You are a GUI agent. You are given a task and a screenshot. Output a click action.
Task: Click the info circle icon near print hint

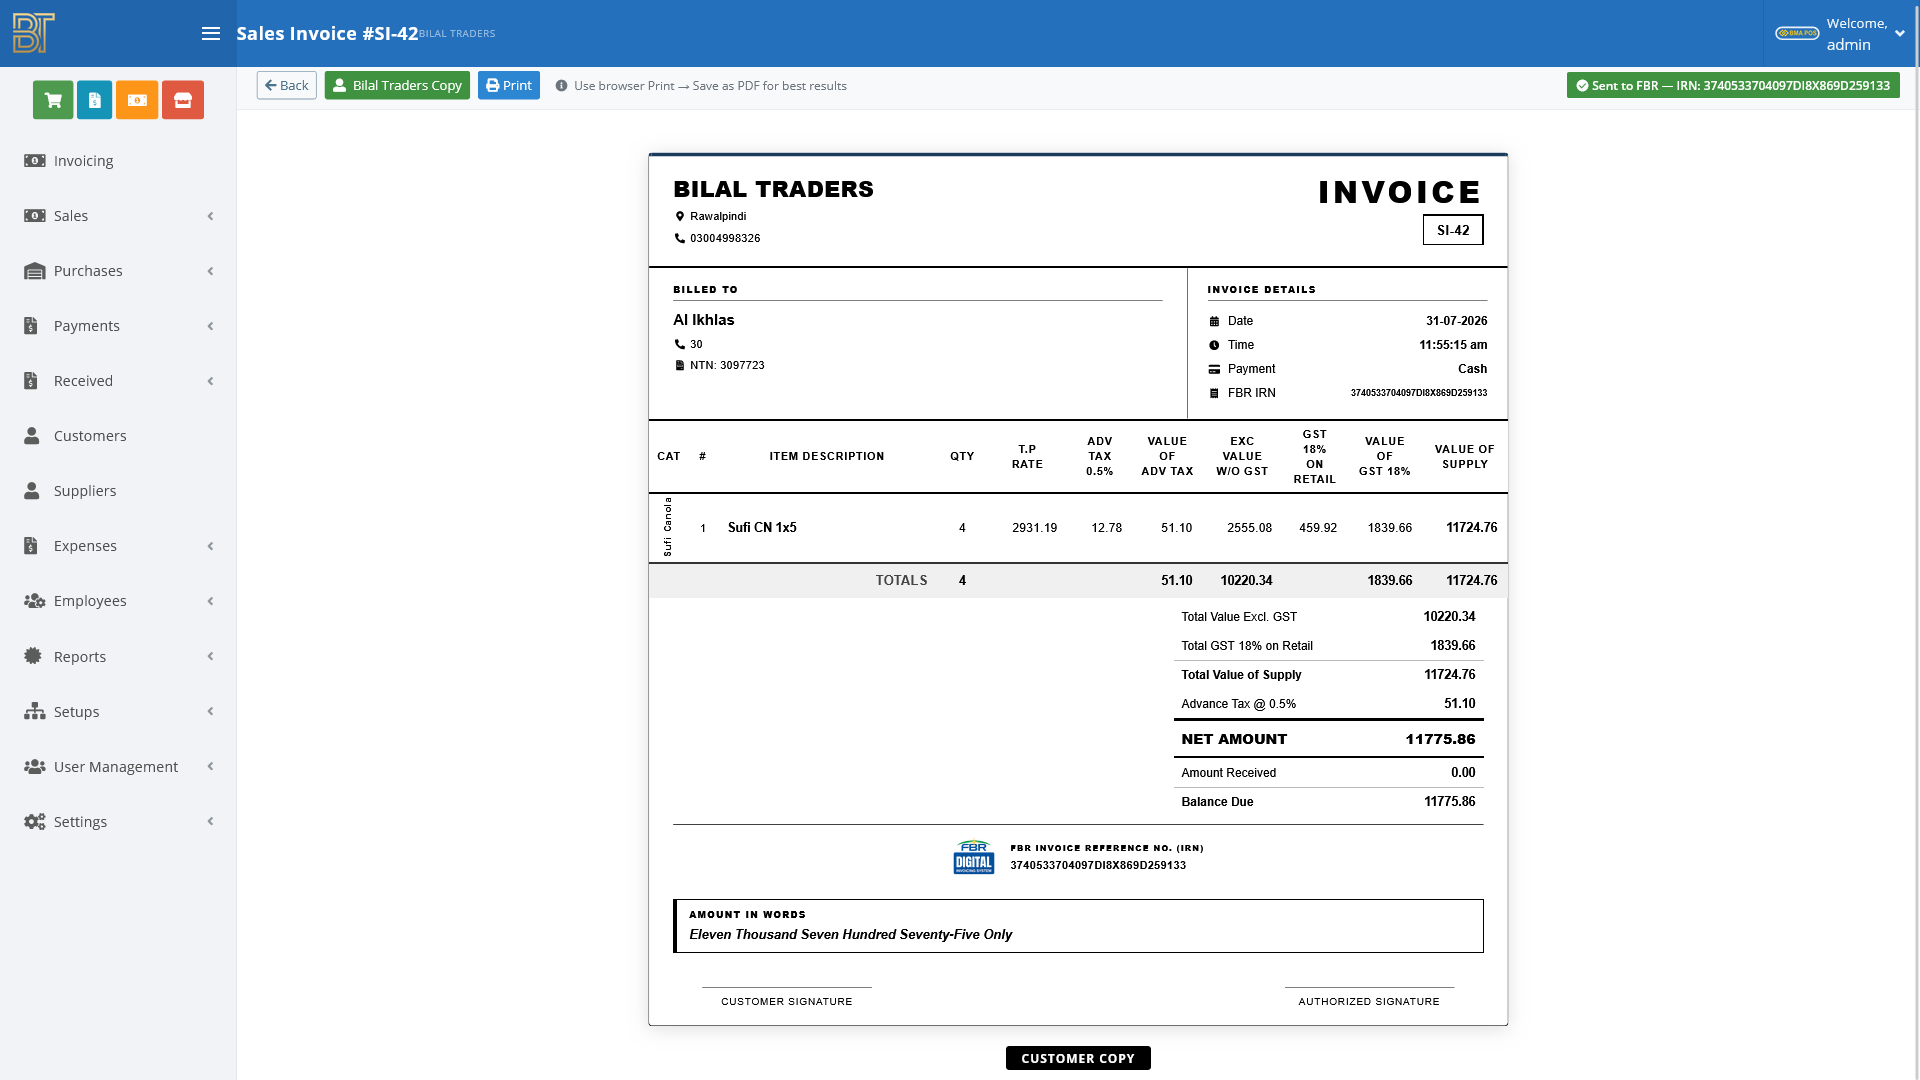click(561, 86)
